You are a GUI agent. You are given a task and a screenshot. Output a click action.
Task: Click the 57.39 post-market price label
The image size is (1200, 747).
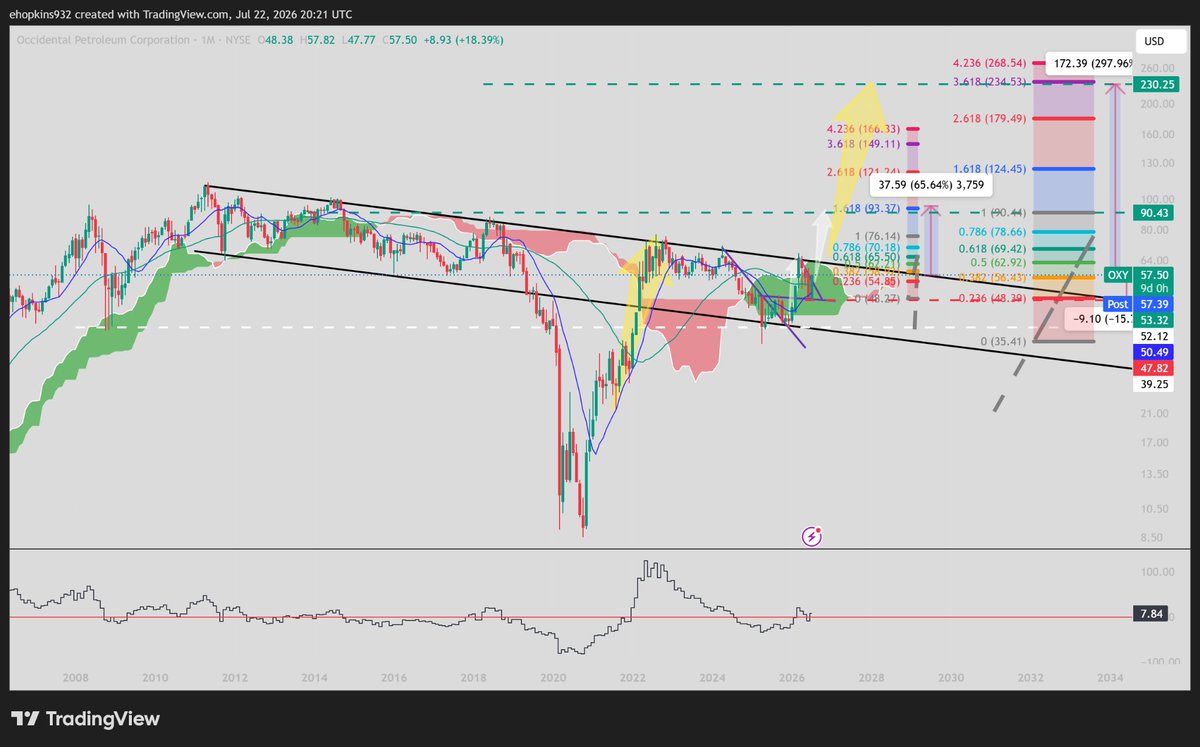click(1153, 304)
